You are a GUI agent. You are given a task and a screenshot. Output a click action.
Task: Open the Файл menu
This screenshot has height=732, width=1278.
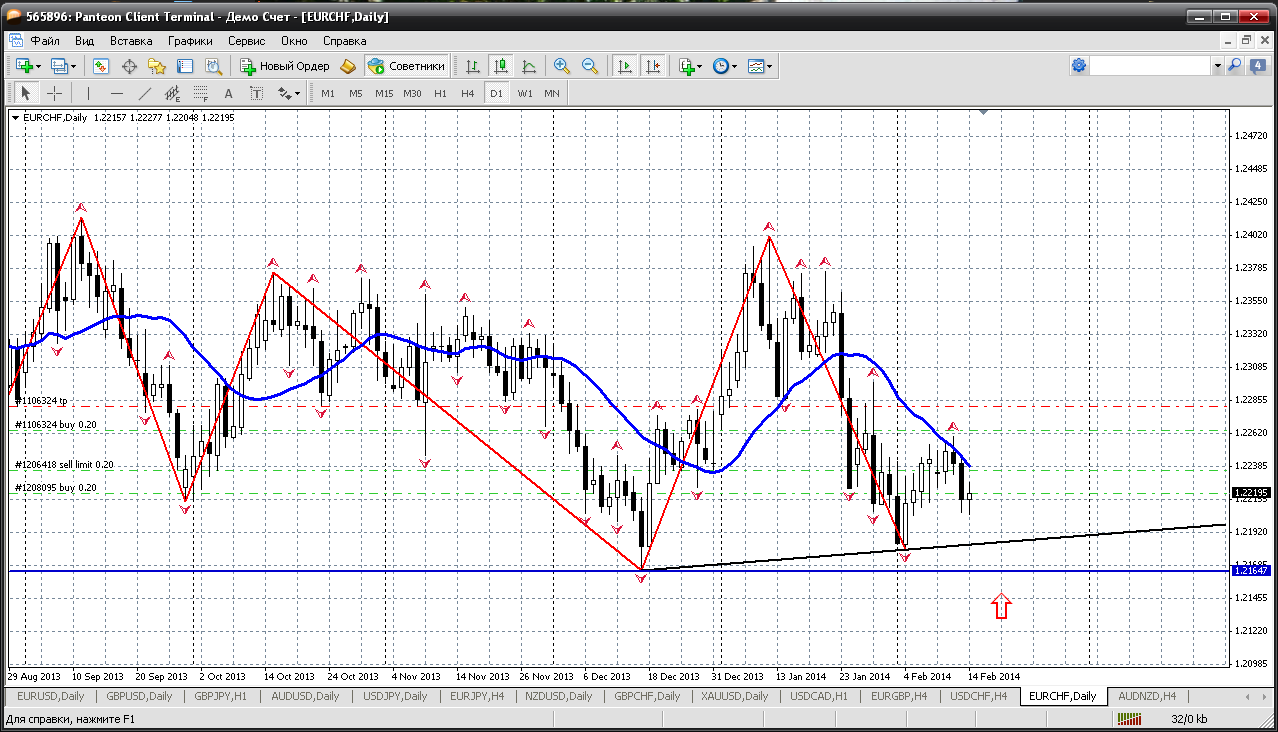(x=45, y=41)
